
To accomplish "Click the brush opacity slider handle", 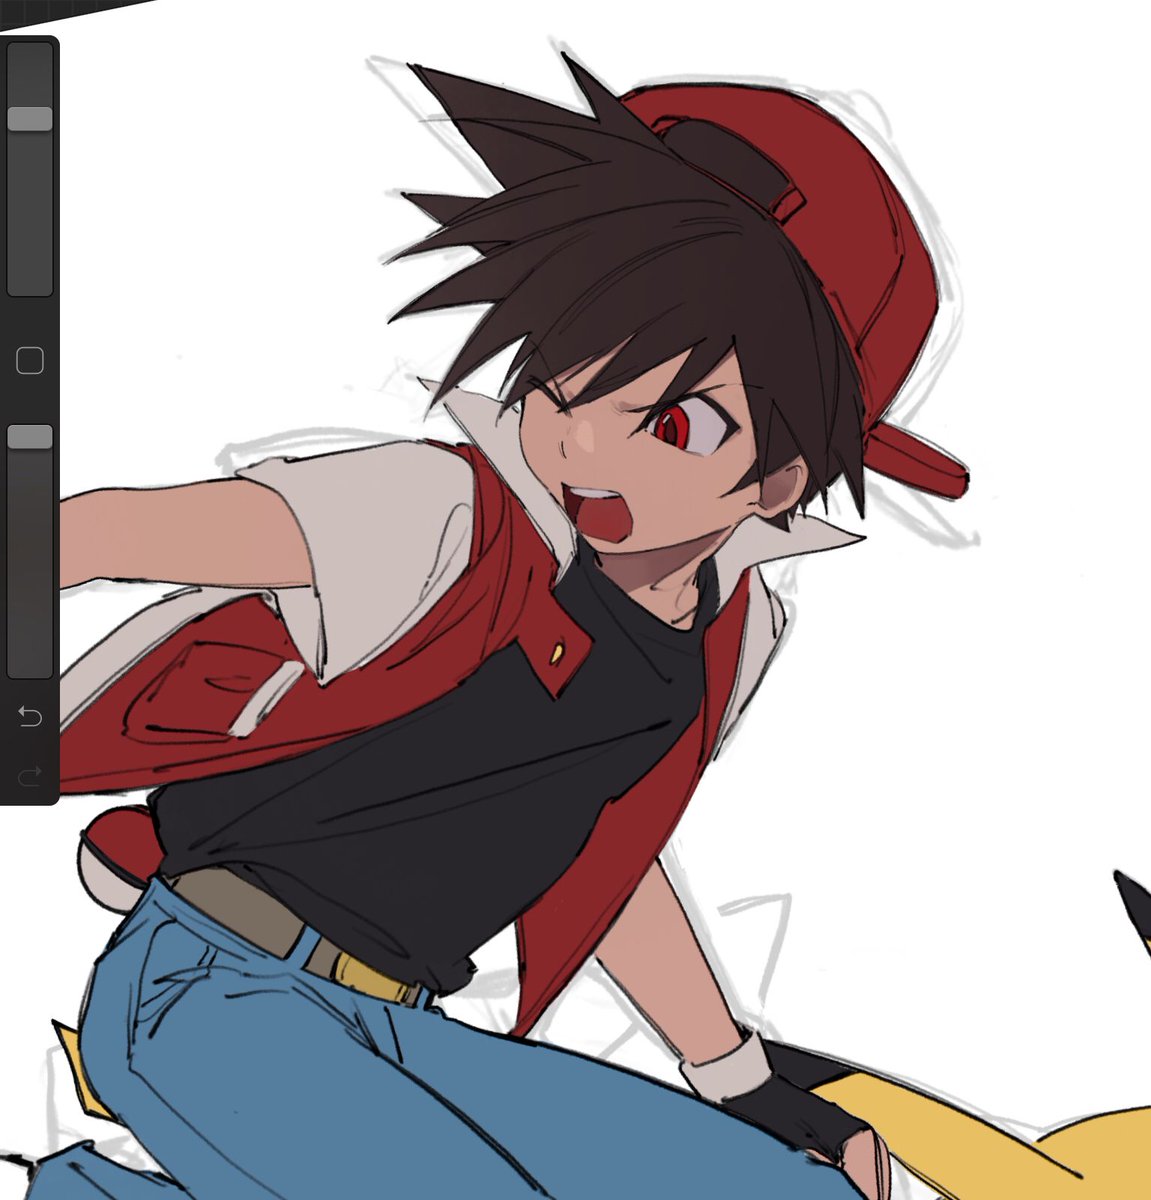I will point(30,437).
